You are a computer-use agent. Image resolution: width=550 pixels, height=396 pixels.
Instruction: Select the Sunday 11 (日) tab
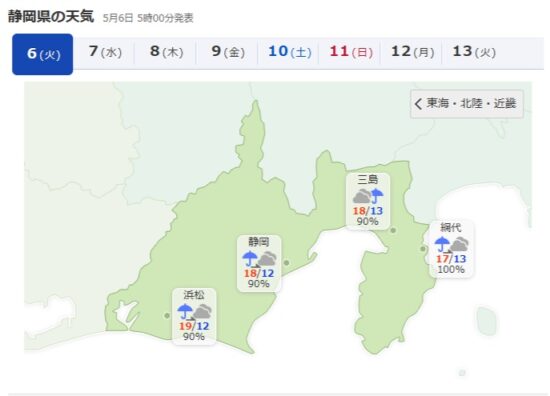pyautogui.click(x=350, y=52)
